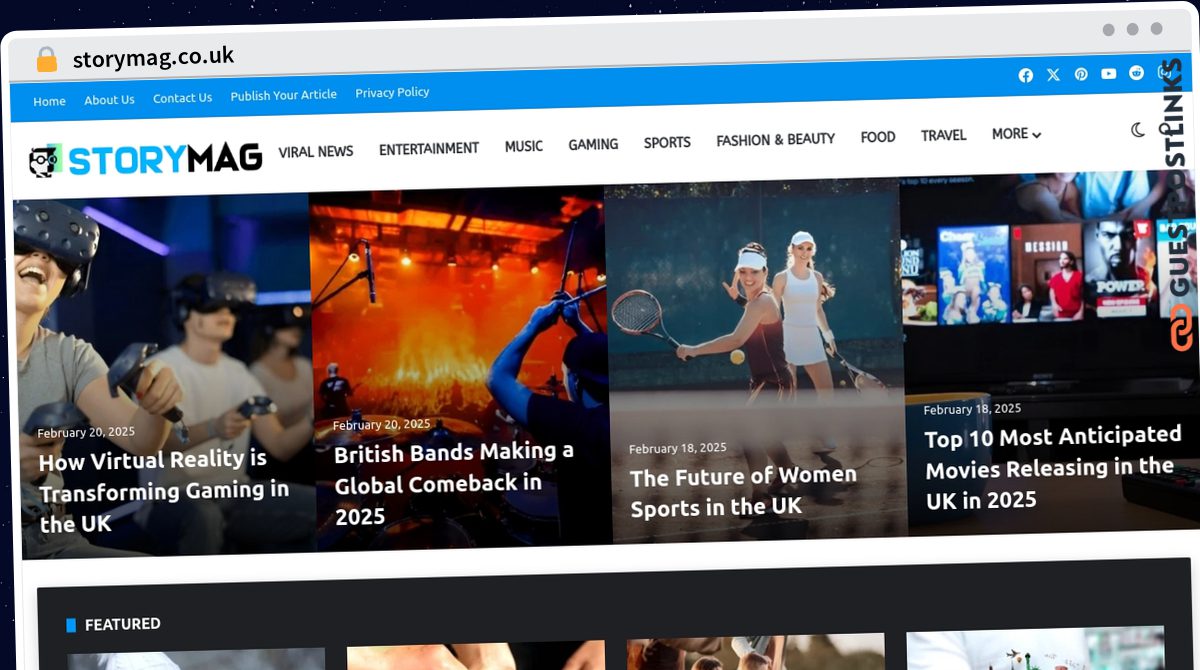This screenshot has width=1200, height=670.
Task: Select the MUSIC menu item
Action: click(524, 146)
